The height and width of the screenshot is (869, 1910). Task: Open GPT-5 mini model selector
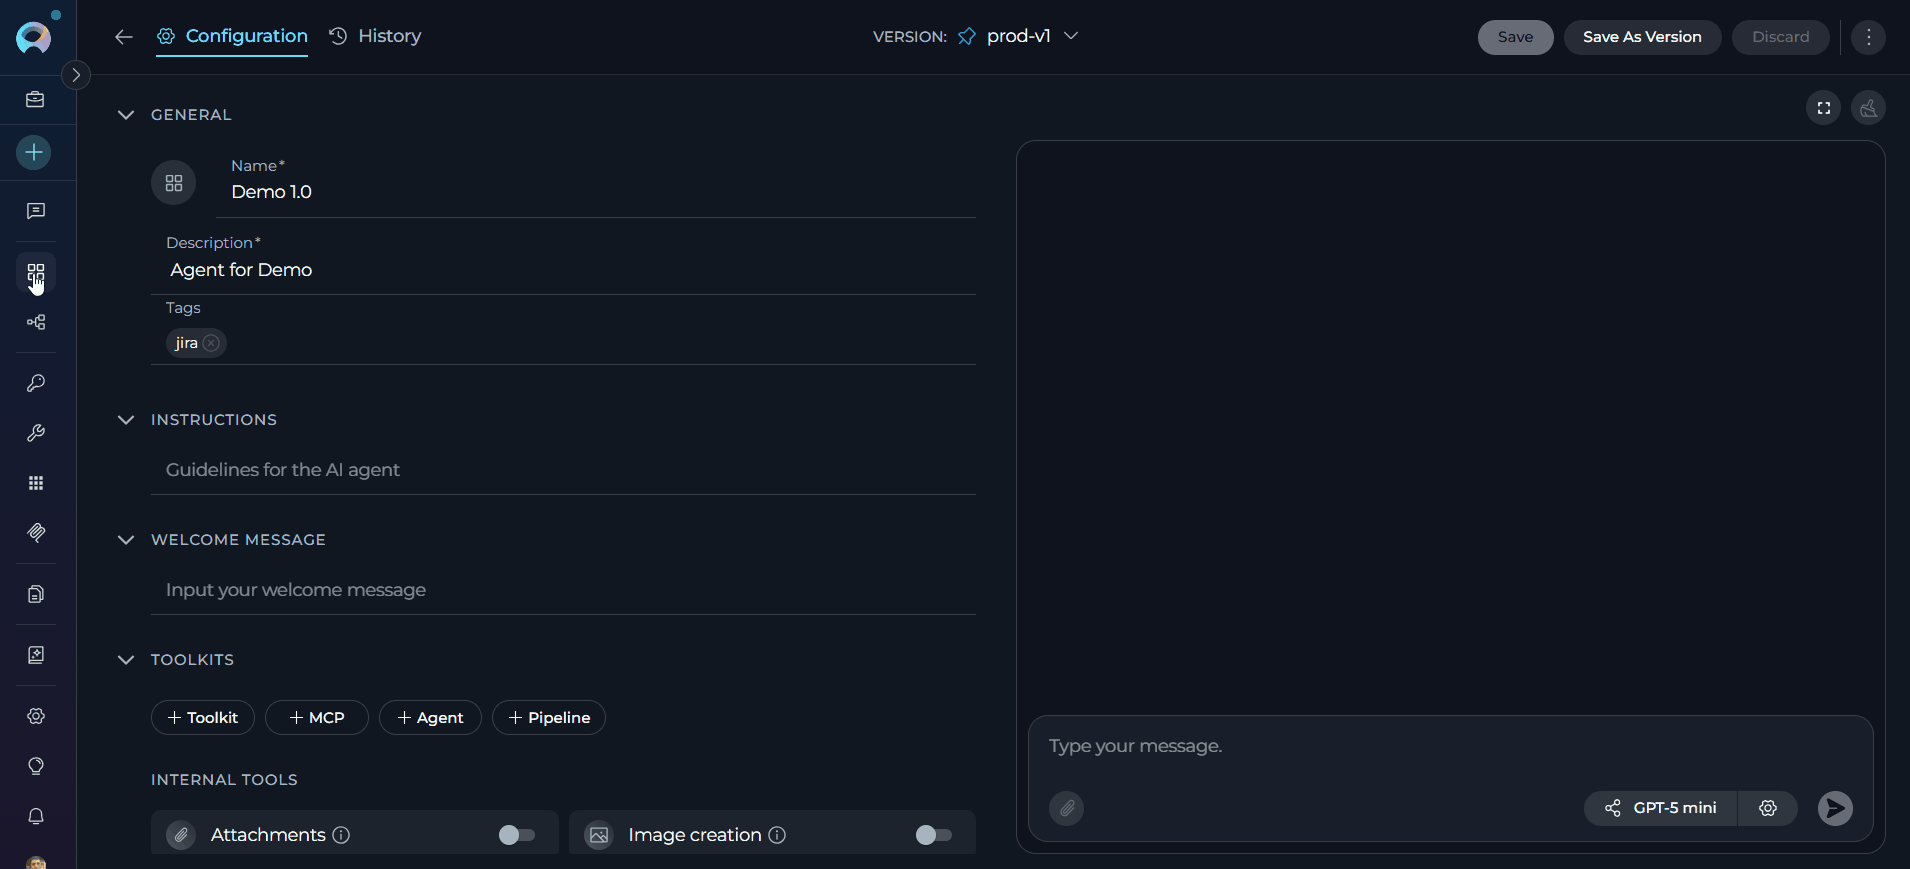click(1661, 808)
